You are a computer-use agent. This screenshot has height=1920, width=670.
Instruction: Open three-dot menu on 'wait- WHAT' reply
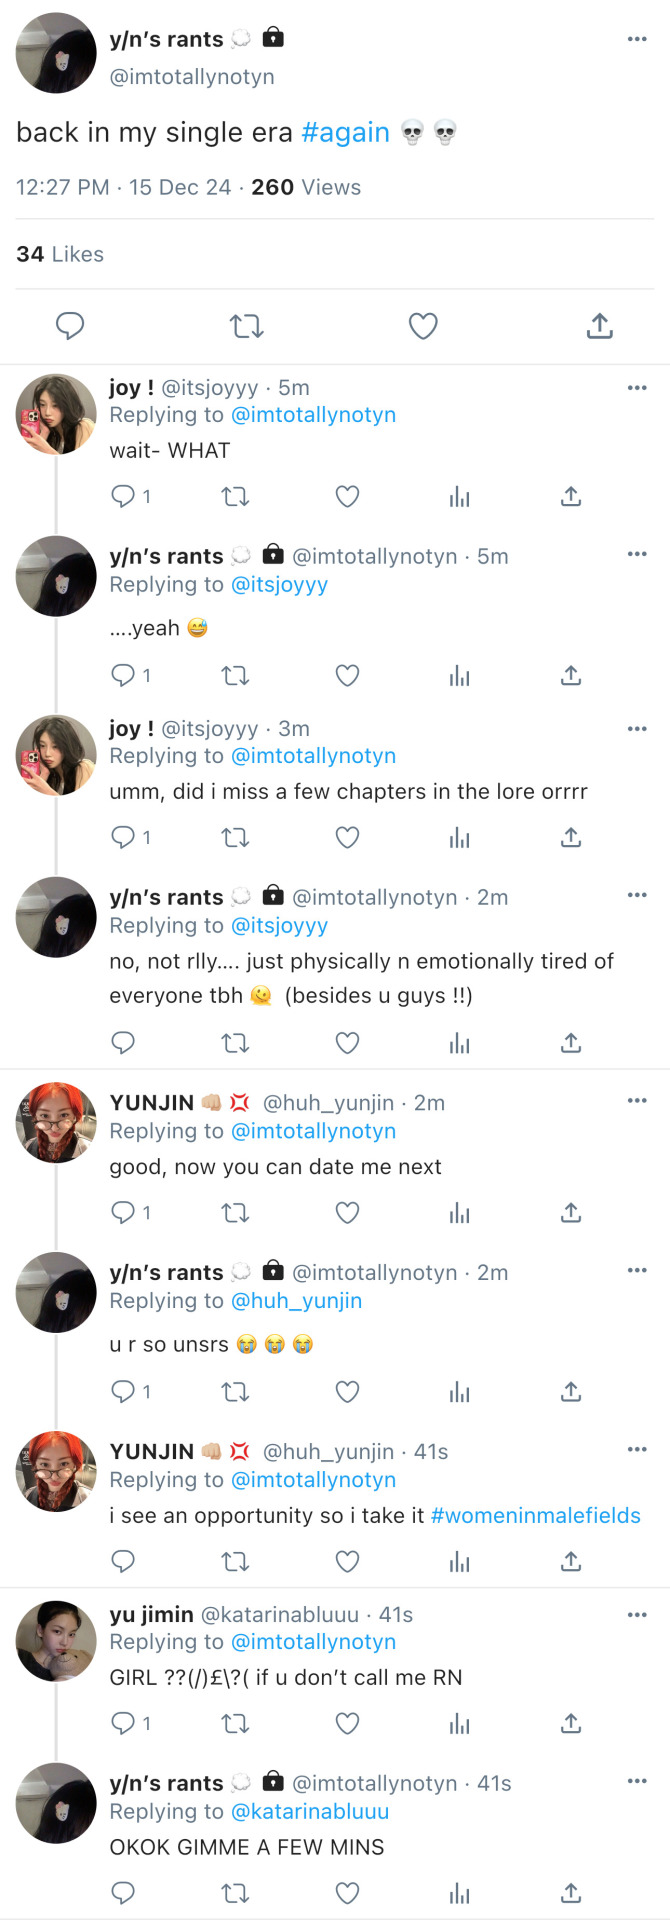pos(637,388)
